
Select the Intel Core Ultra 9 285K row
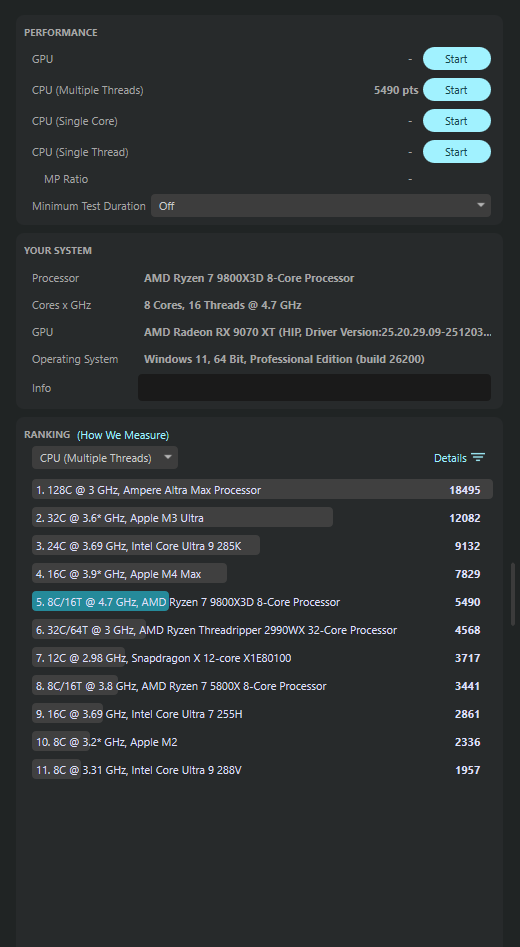coord(262,545)
